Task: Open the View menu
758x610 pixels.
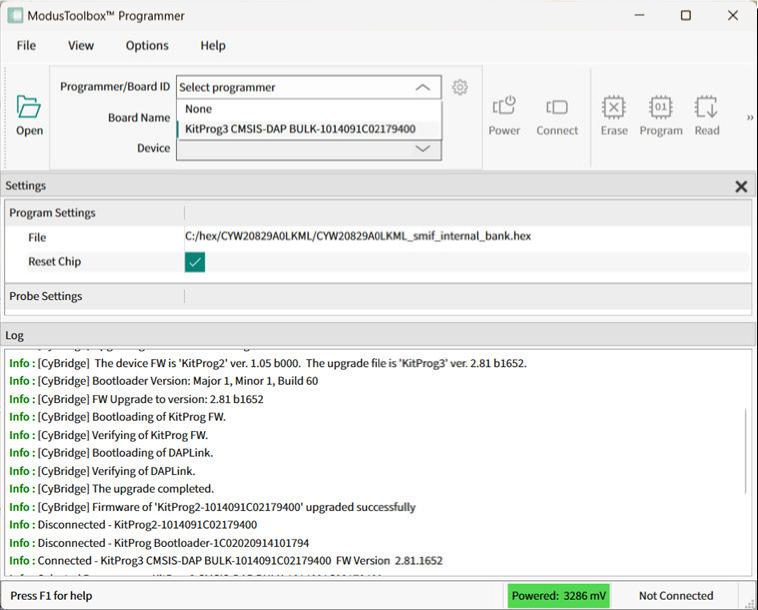Action: point(80,45)
